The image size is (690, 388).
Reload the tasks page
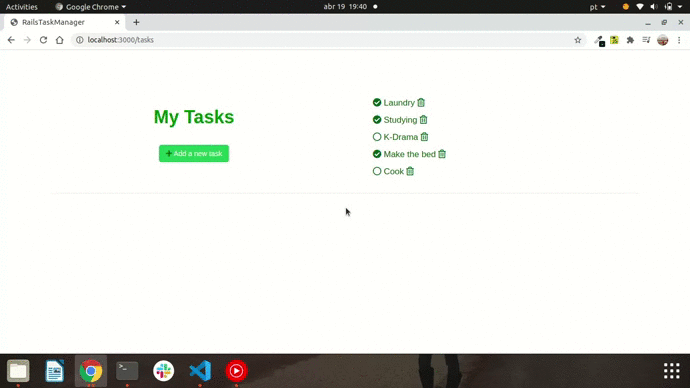point(43,40)
